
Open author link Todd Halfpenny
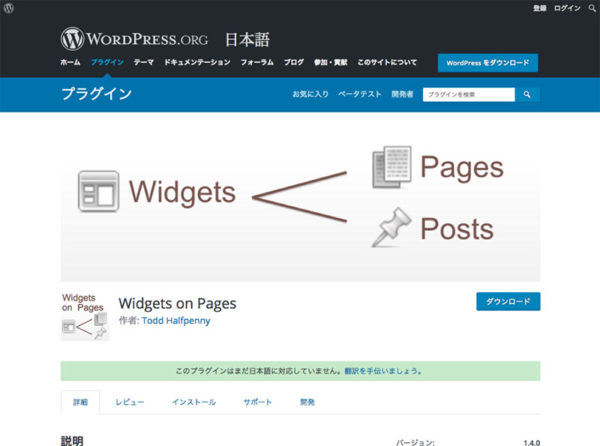pos(176,321)
